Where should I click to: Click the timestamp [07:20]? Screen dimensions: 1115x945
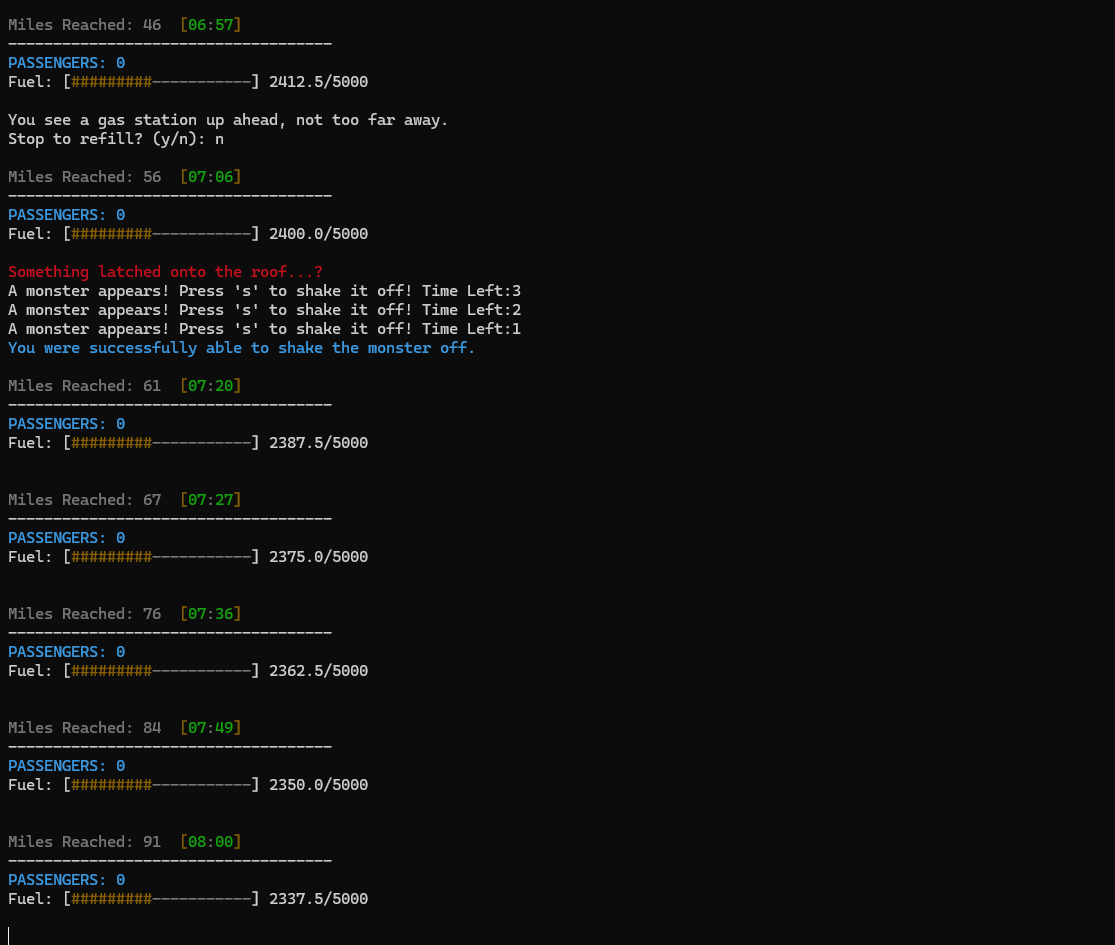pyautogui.click(x=210, y=386)
